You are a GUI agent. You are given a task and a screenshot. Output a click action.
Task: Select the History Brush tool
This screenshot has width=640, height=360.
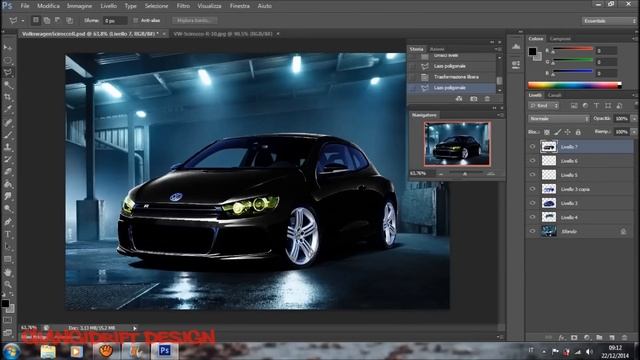tap(7, 160)
